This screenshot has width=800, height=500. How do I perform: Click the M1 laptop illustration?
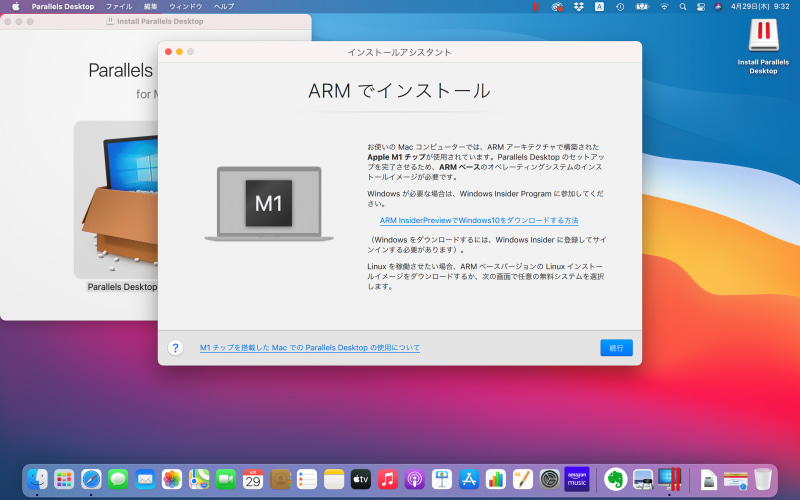(x=269, y=203)
